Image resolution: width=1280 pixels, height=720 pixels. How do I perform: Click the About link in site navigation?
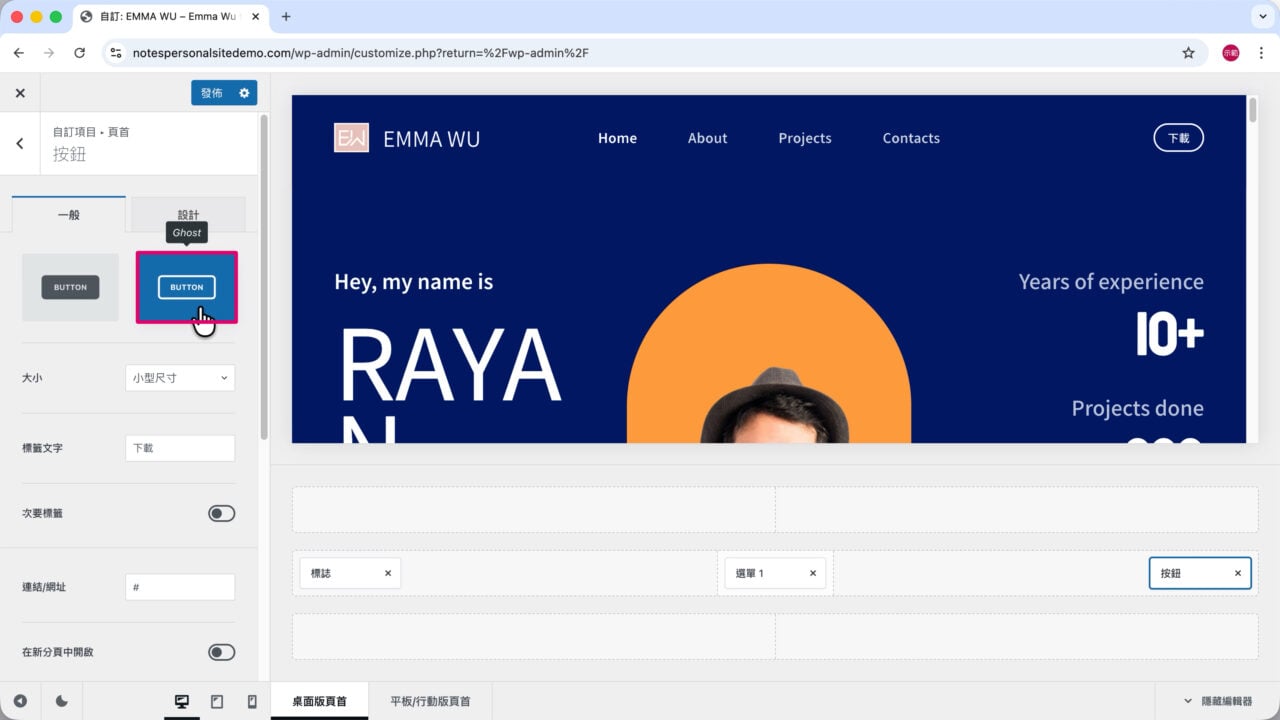(x=707, y=138)
